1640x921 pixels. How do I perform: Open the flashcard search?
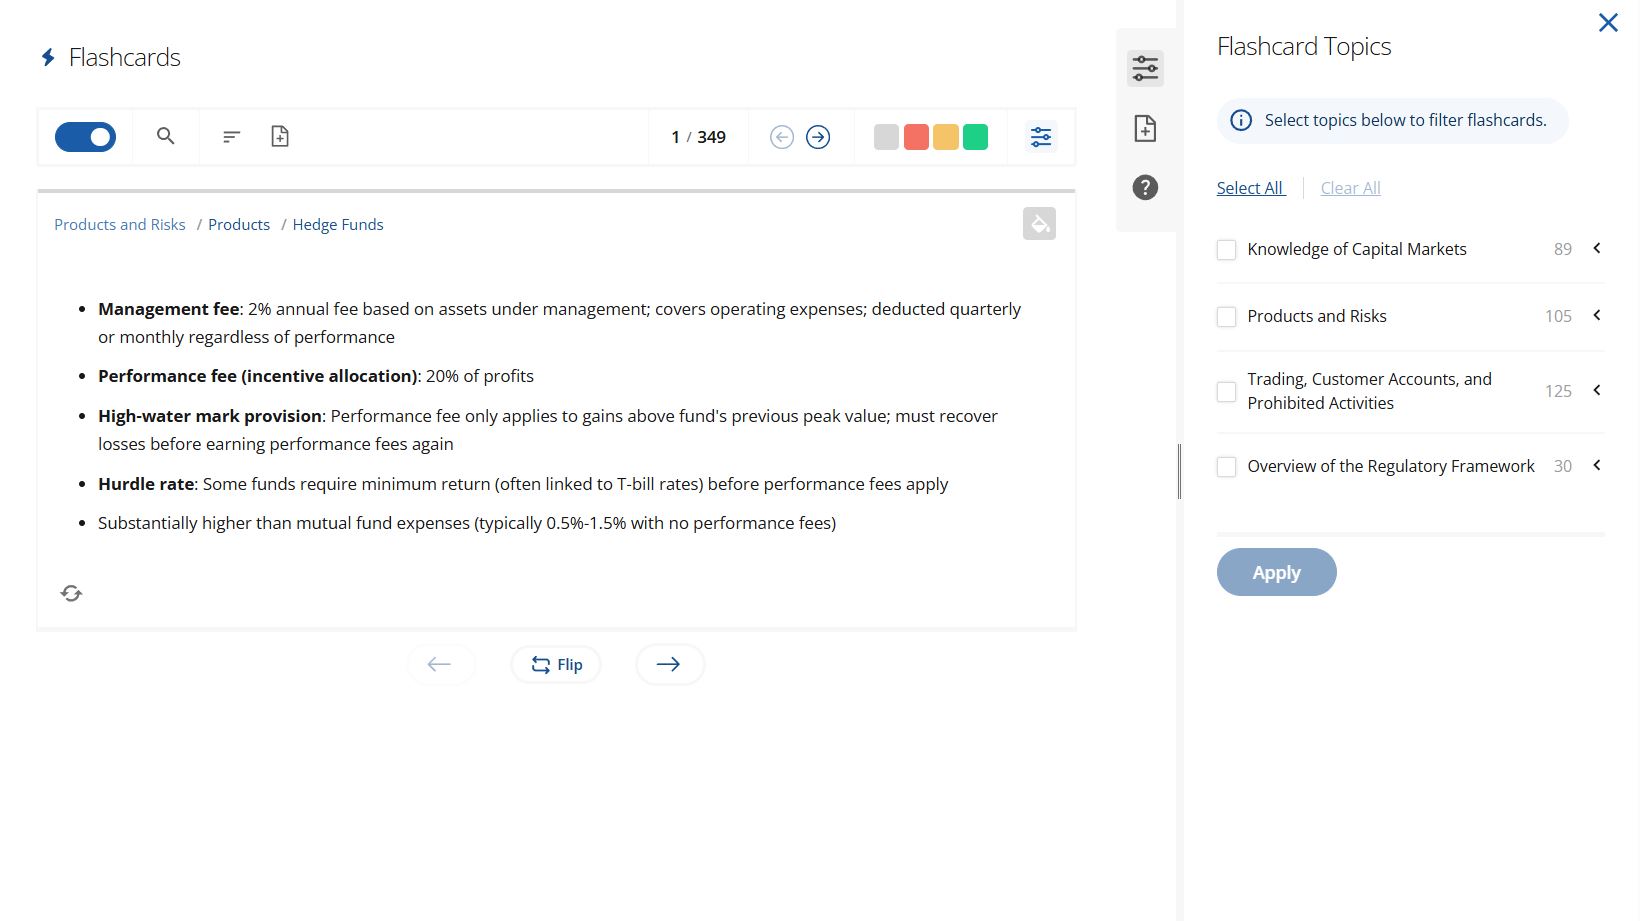(165, 136)
